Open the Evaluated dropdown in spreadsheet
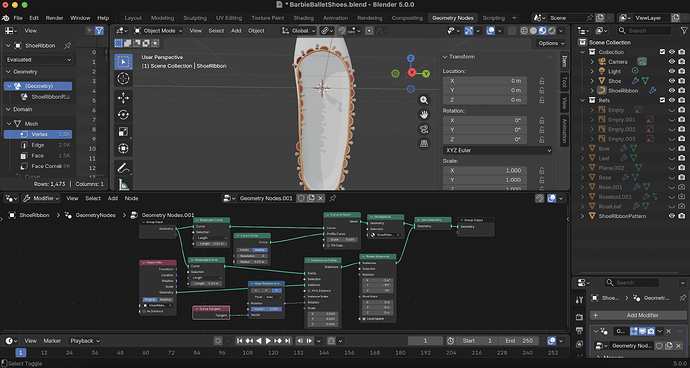The image size is (690, 368). click(39, 59)
